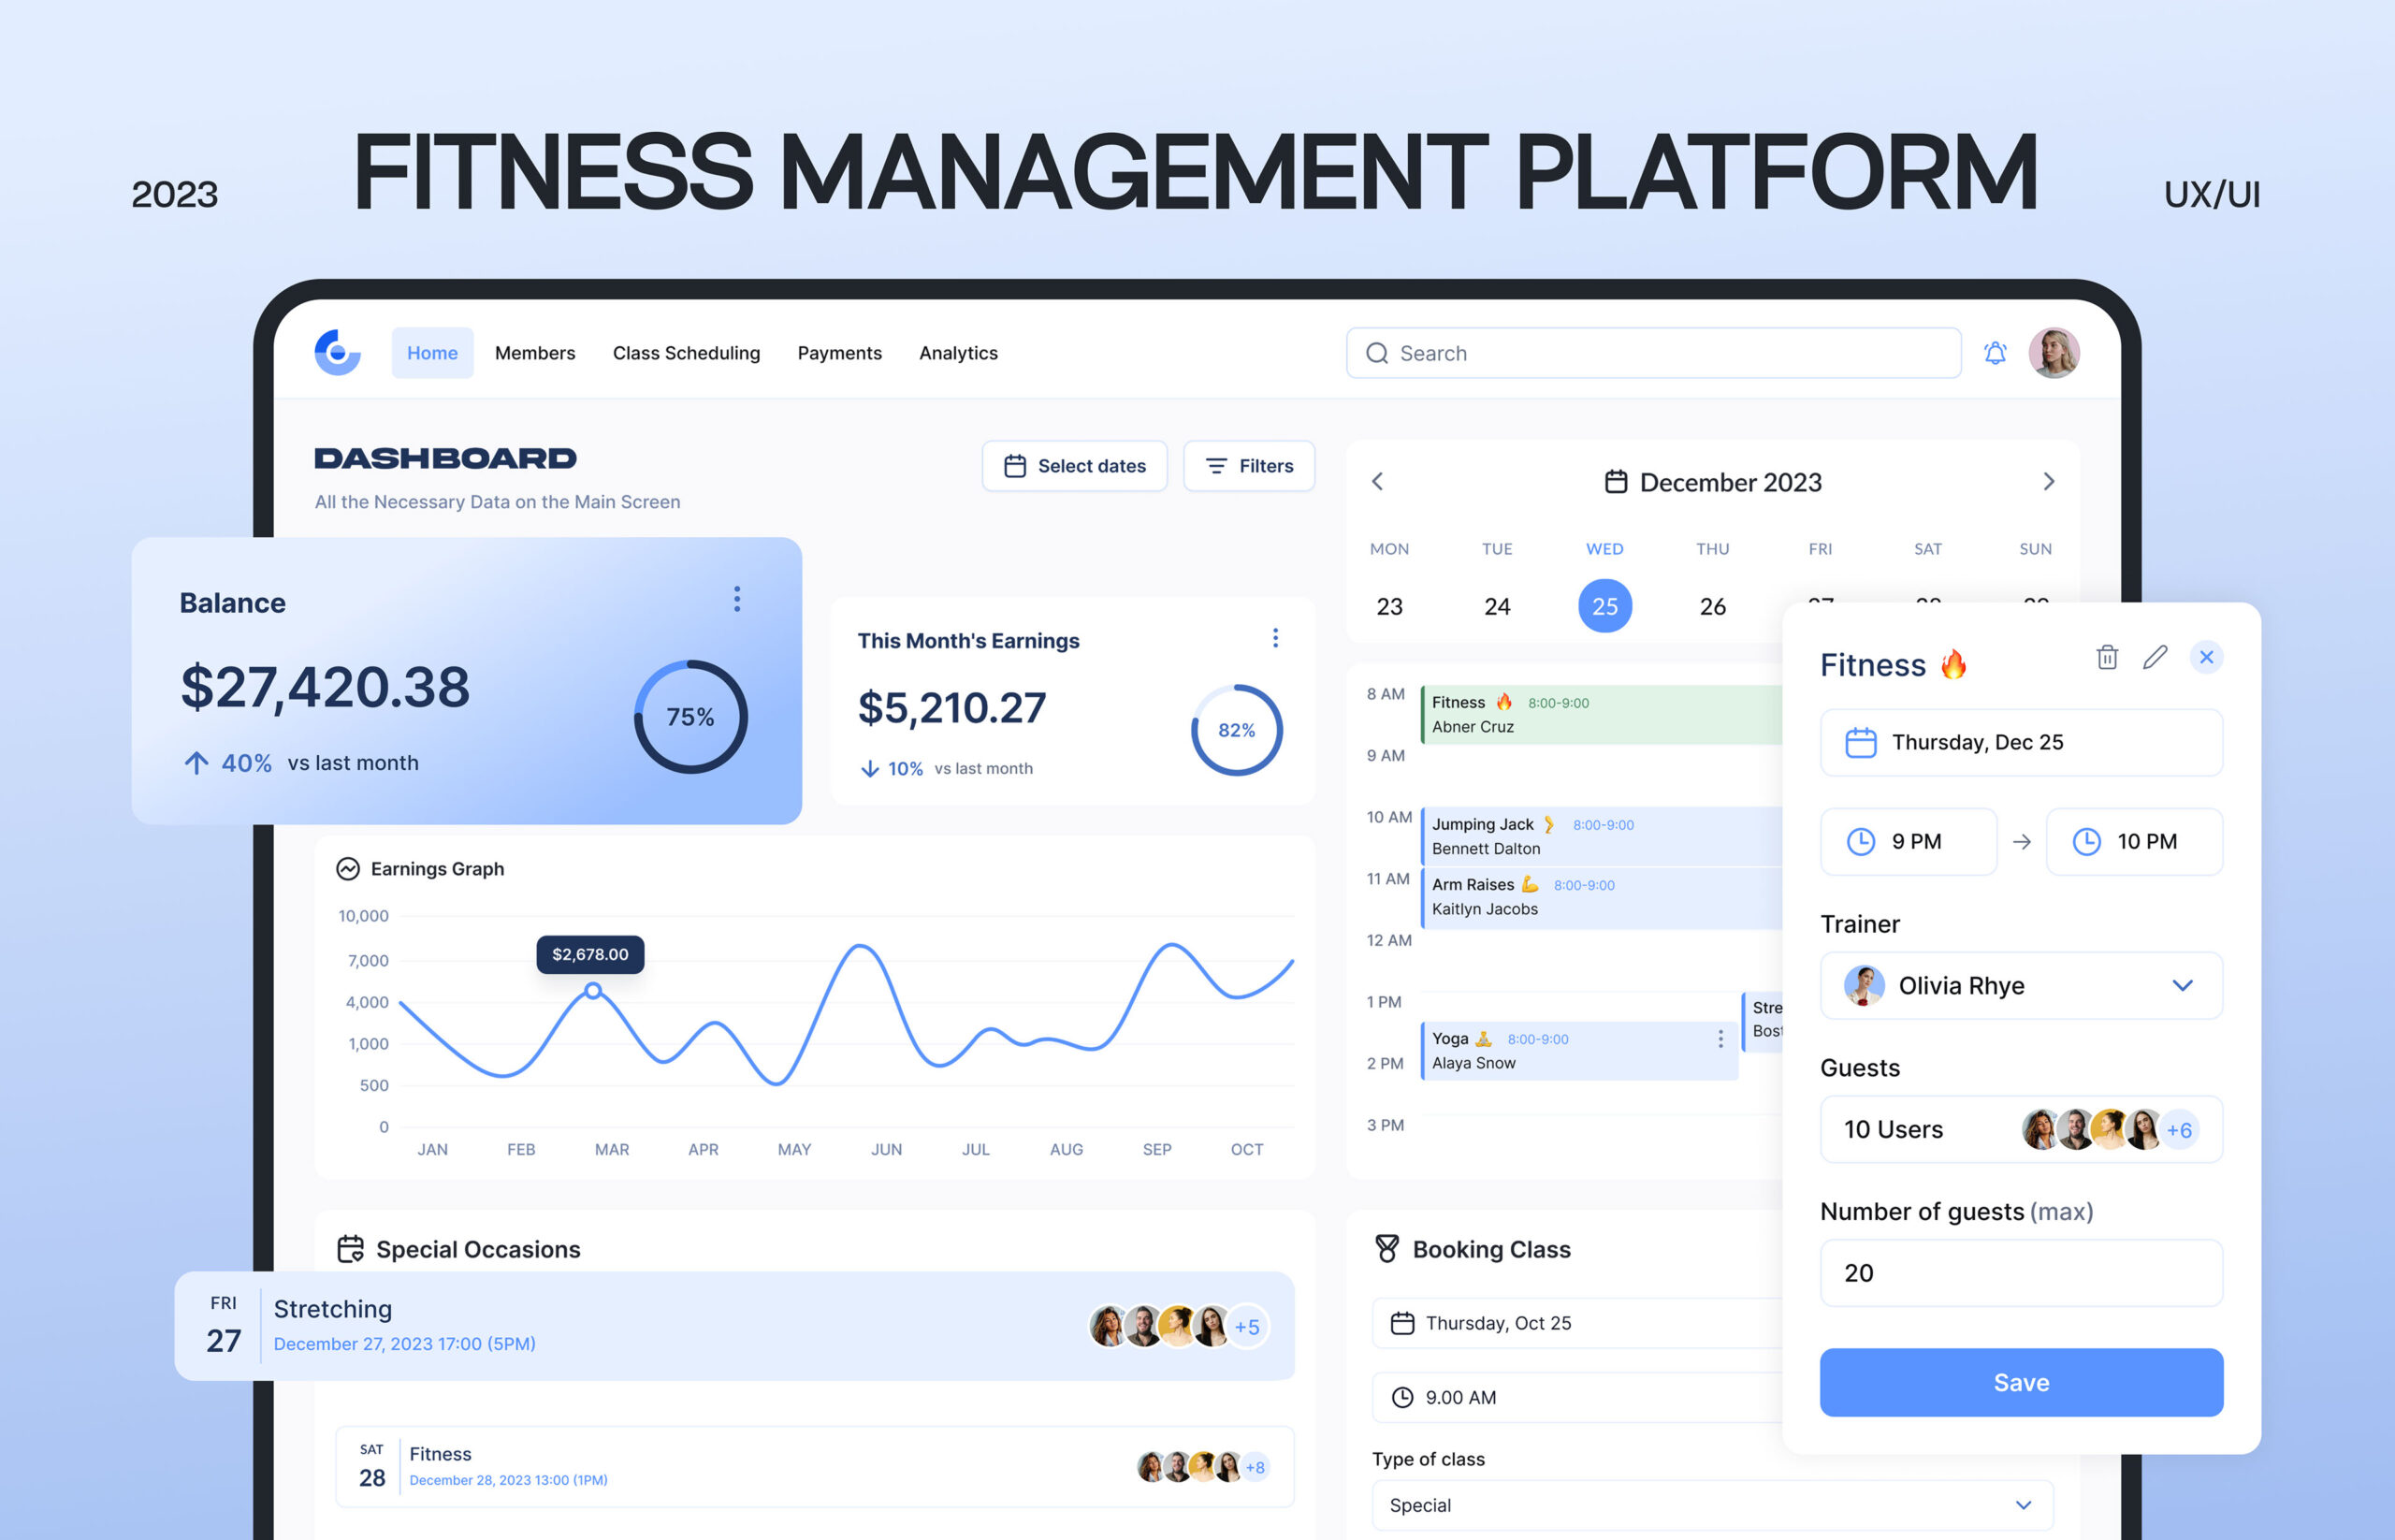The height and width of the screenshot is (1540, 2395).
Task: Click calendar icon in Thursday, Oct 25 field
Action: 1402,1323
